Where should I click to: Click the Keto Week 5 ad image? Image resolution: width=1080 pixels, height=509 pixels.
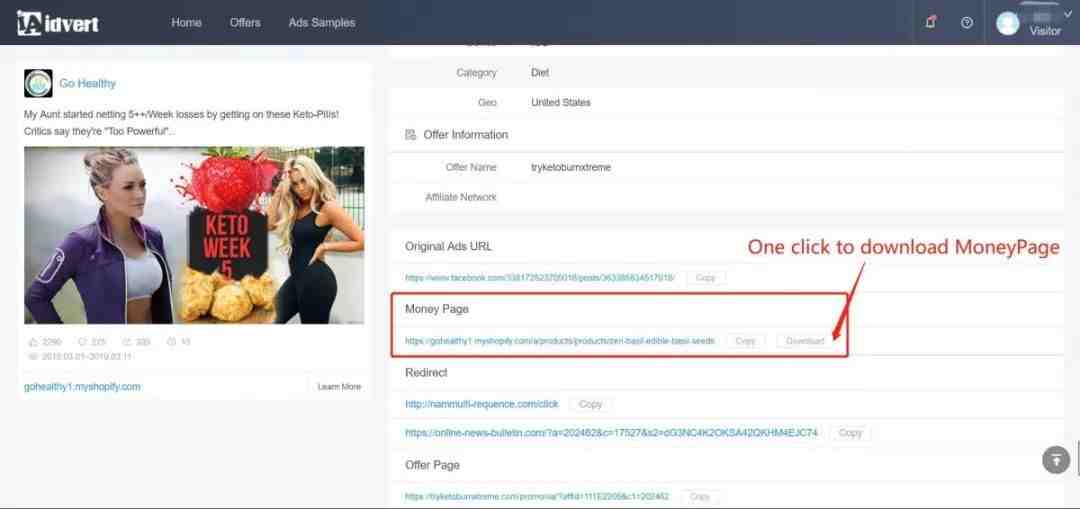(x=194, y=235)
